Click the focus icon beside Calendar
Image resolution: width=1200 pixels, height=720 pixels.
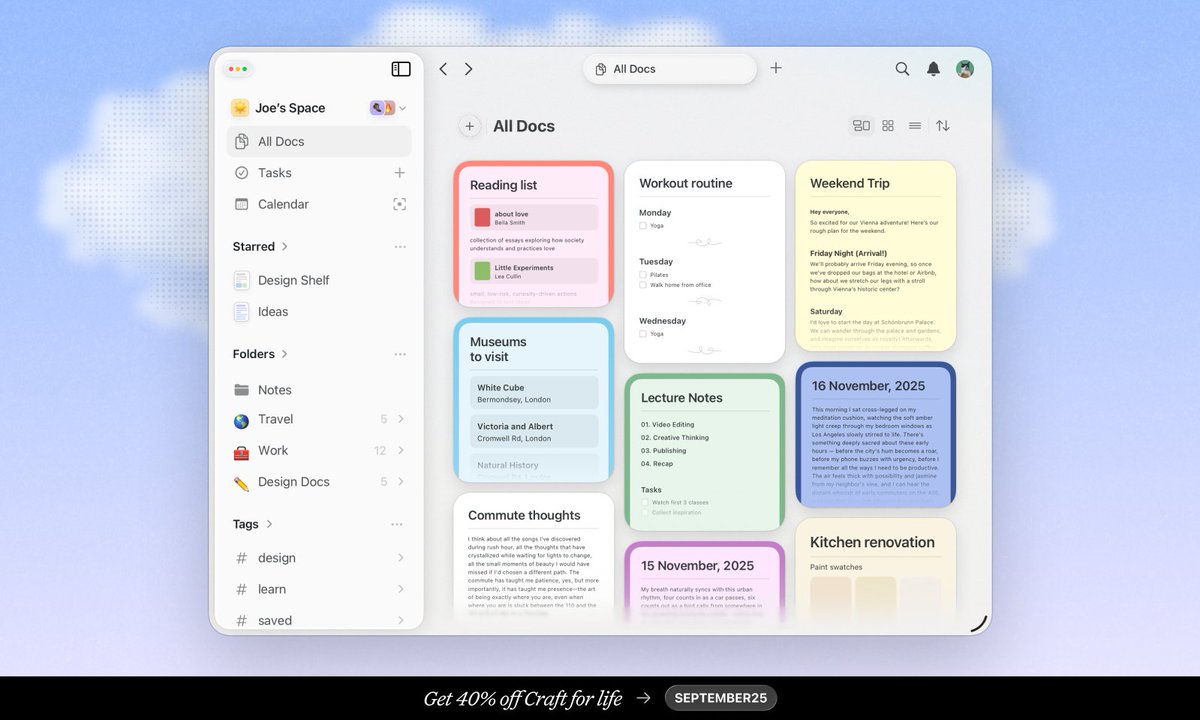tap(400, 204)
